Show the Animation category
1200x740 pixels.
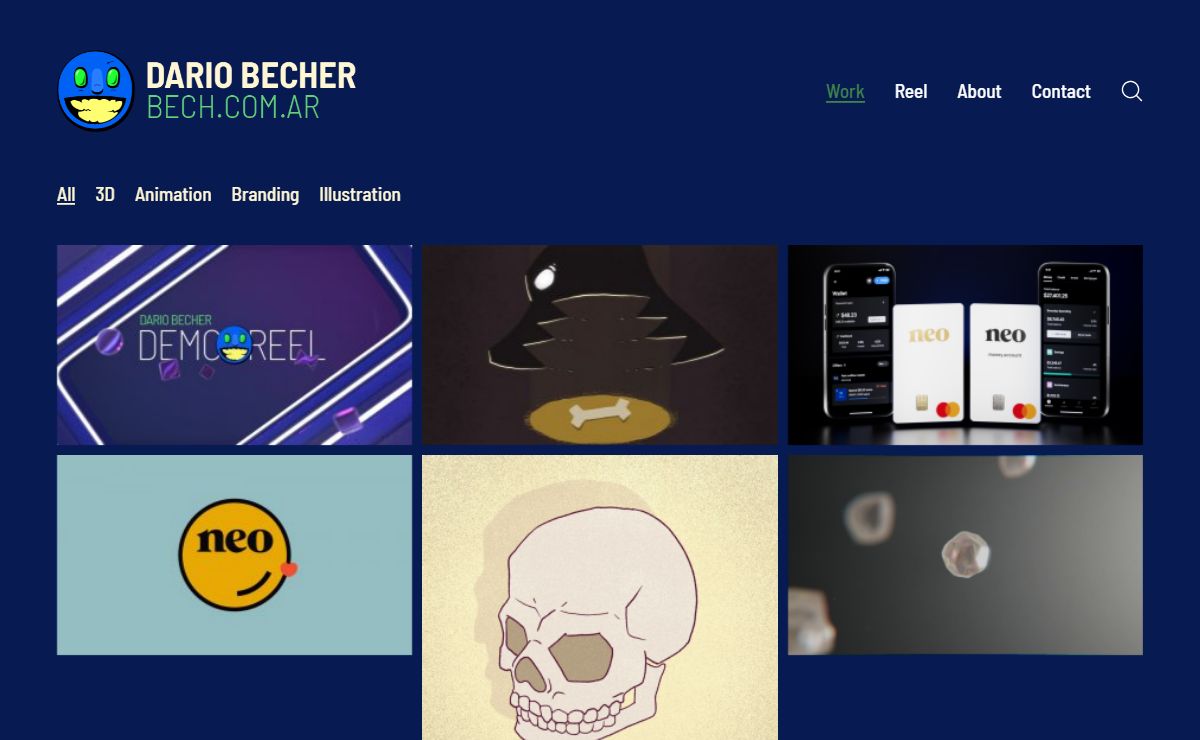tap(173, 194)
